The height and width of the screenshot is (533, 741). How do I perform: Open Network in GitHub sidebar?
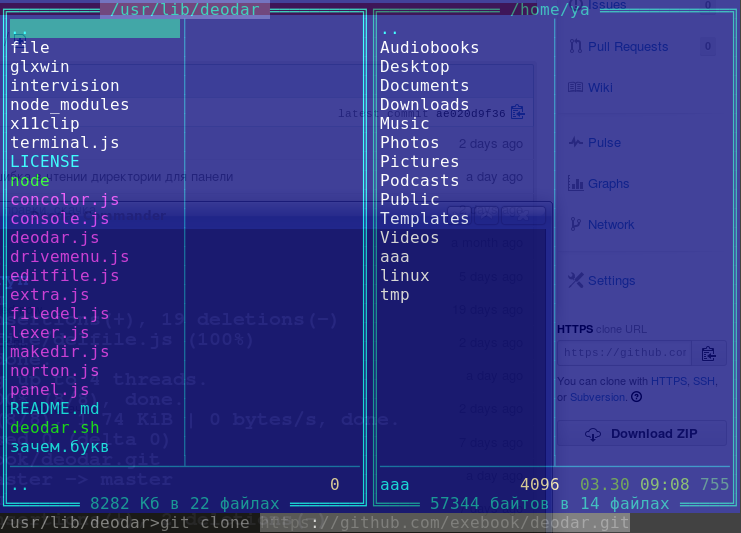[611, 225]
